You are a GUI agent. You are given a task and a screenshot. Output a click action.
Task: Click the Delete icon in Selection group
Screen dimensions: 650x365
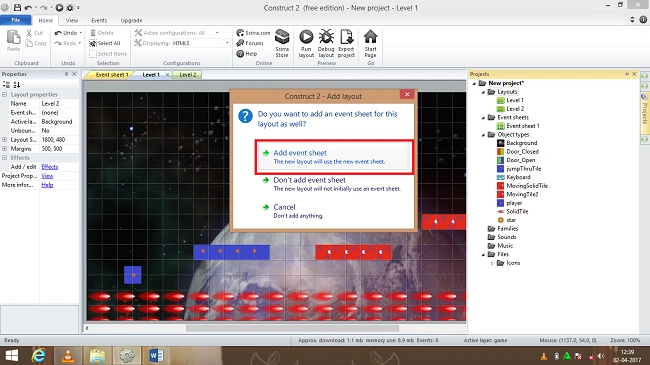click(93, 33)
